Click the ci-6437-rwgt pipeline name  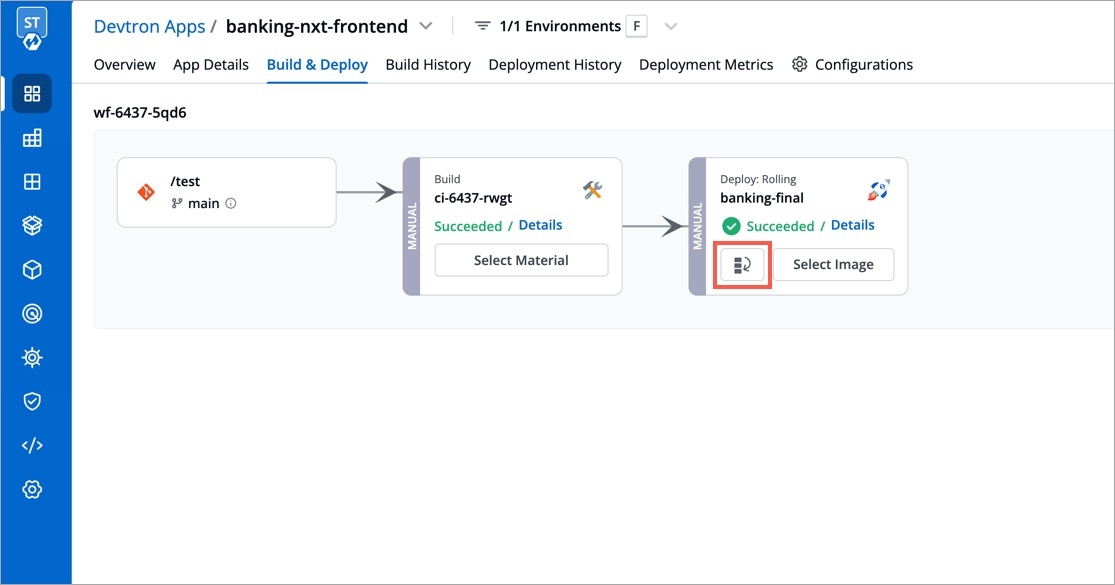click(x=474, y=198)
